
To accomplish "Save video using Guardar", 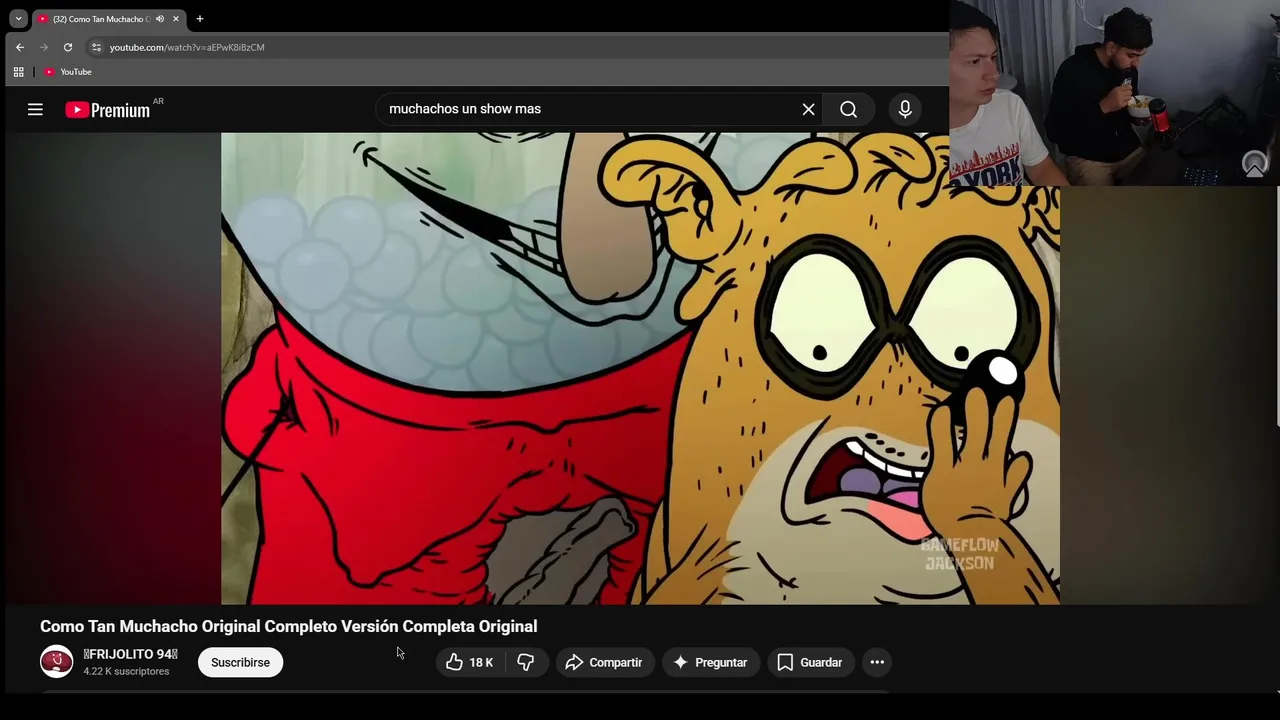I will point(810,662).
